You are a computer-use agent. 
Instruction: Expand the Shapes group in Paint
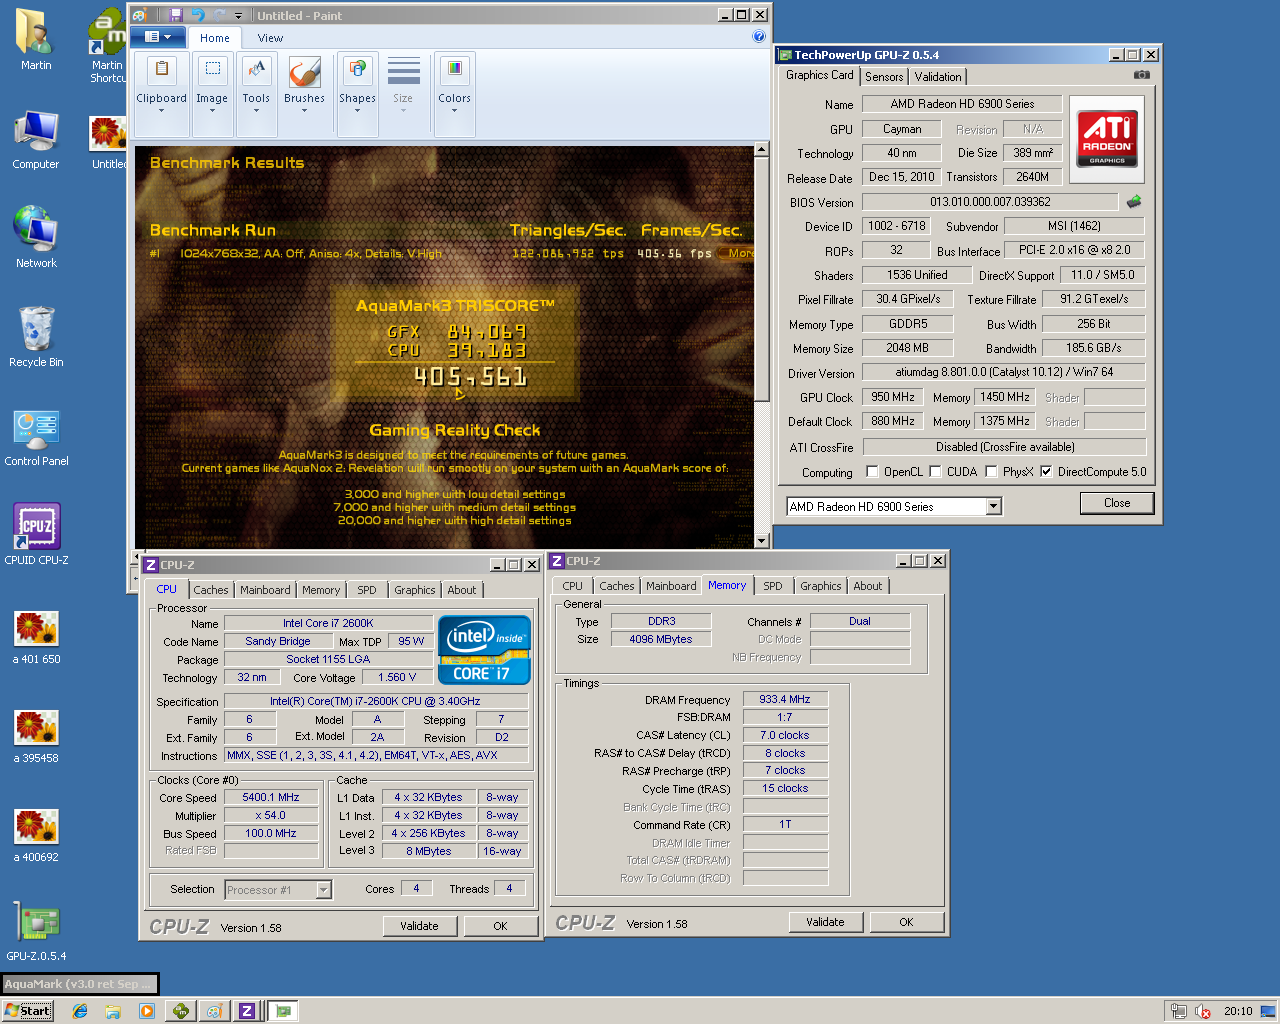click(357, 95)
